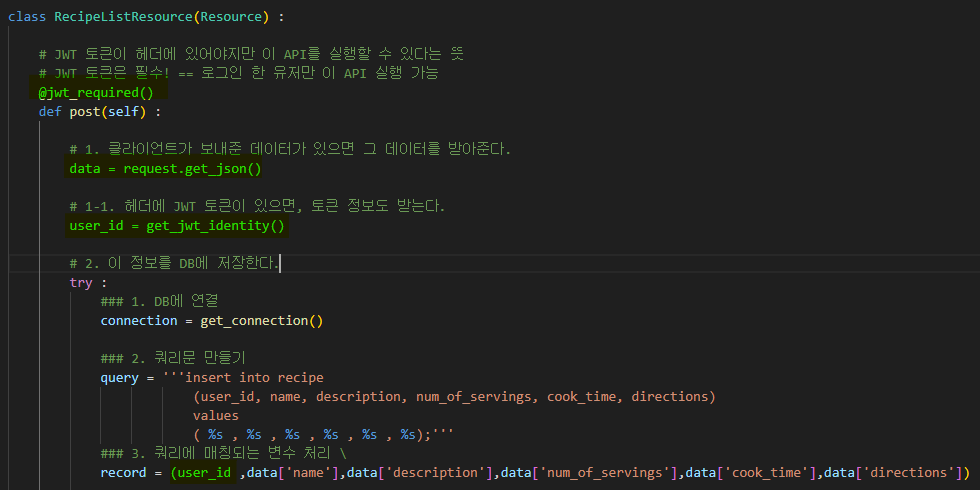
Task: Click the @jwt_required() decorator
Action: [x=96, y=93]
